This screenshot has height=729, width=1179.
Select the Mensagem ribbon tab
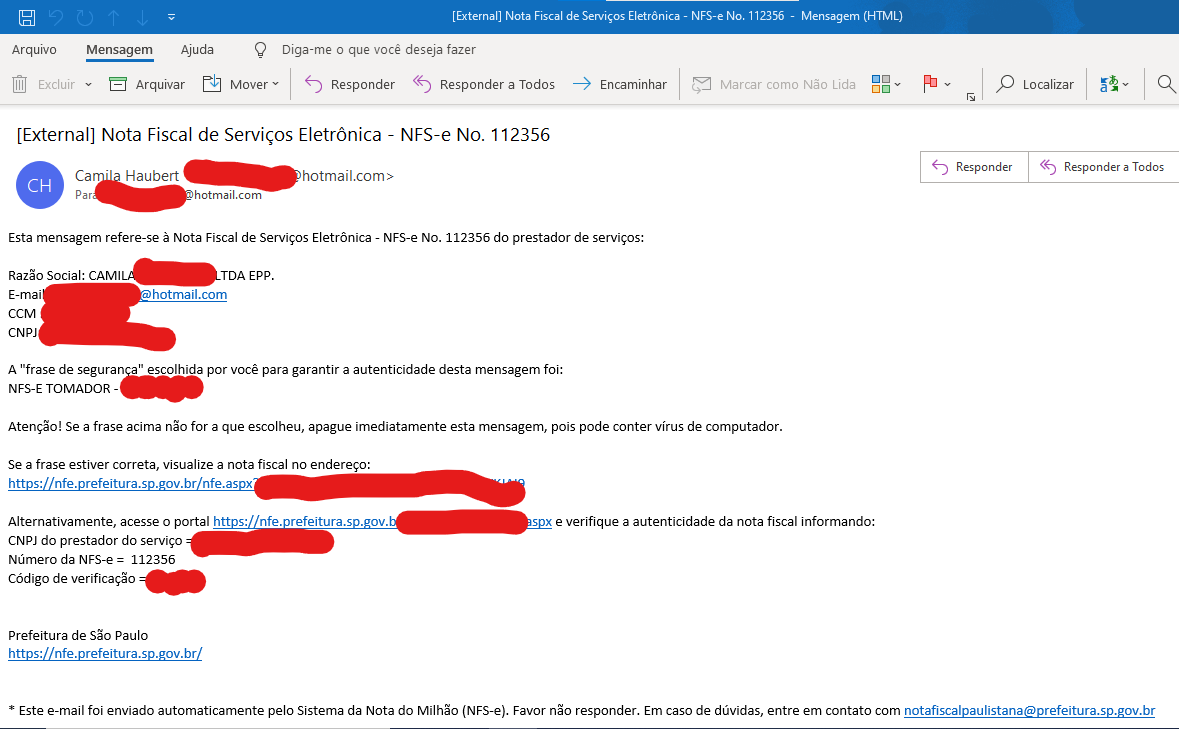(x=119, y=50)
